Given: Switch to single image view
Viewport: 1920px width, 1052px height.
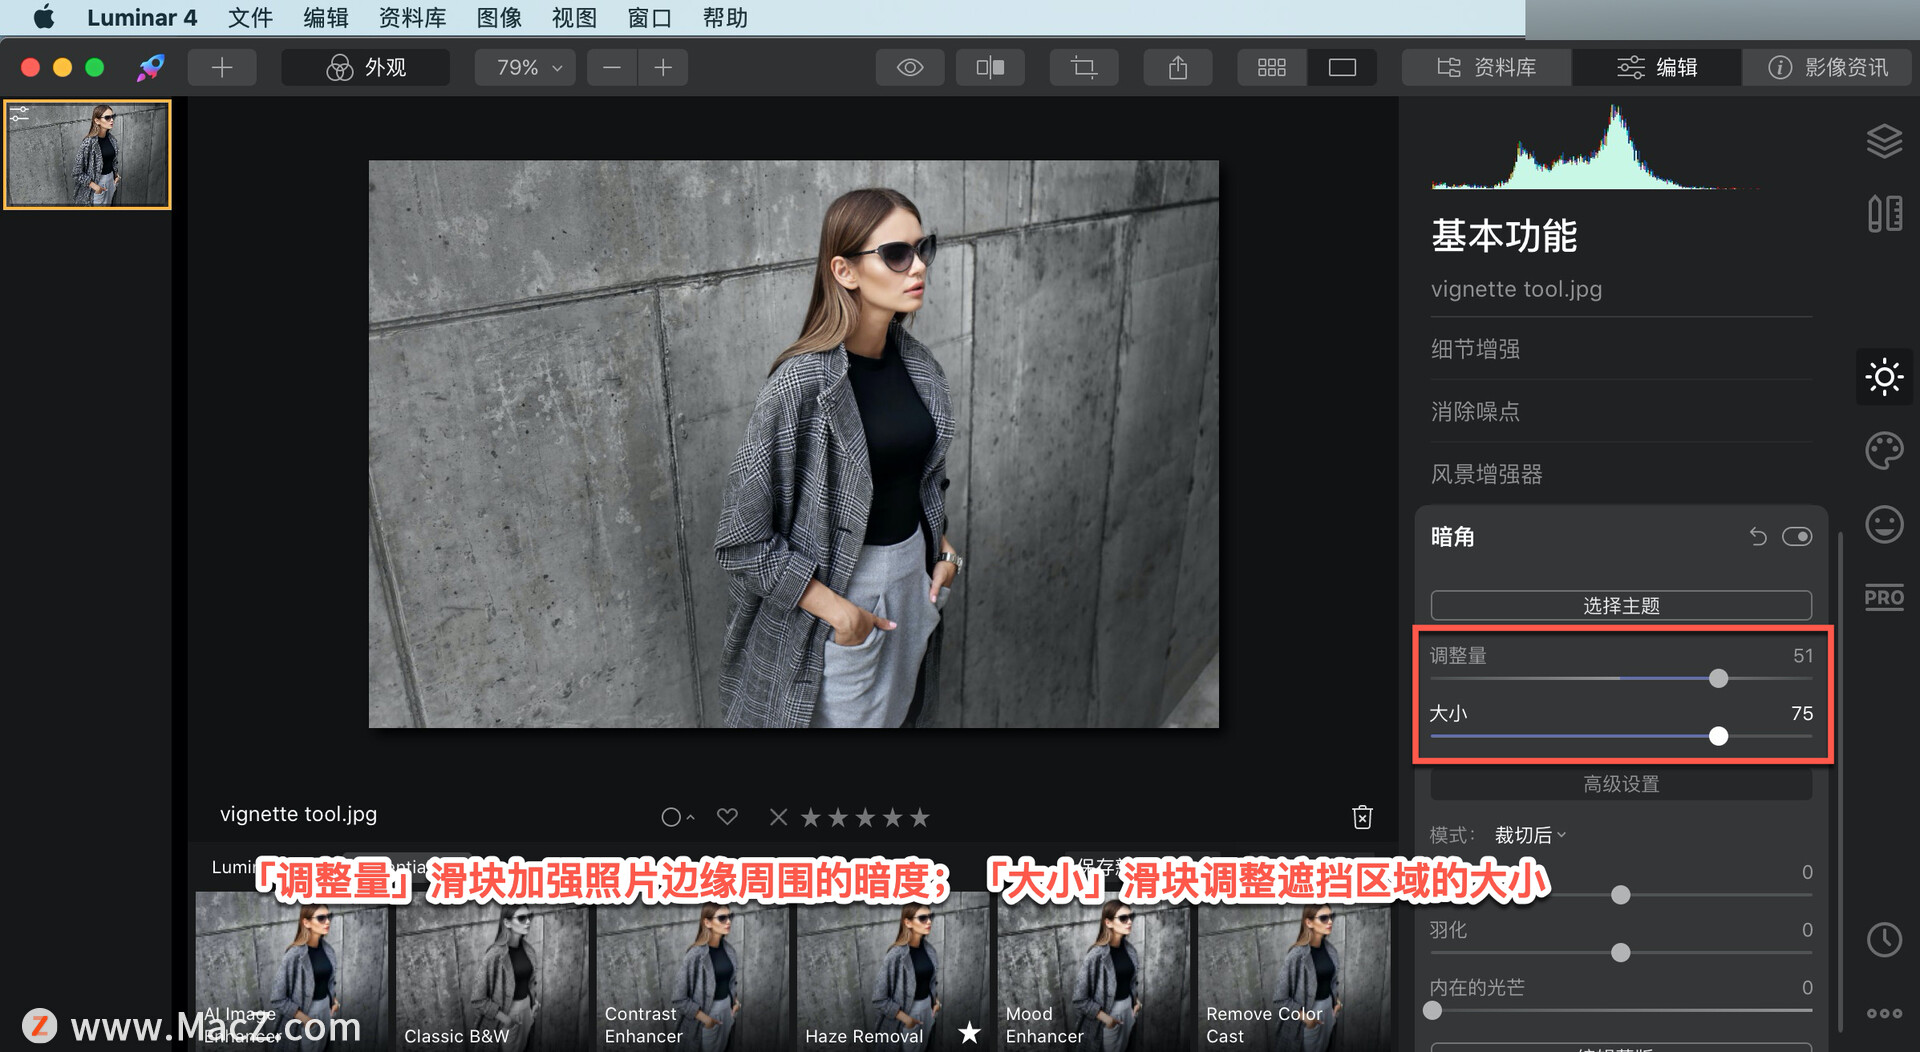Looking at the screenshot, I should pos(1342,67).
